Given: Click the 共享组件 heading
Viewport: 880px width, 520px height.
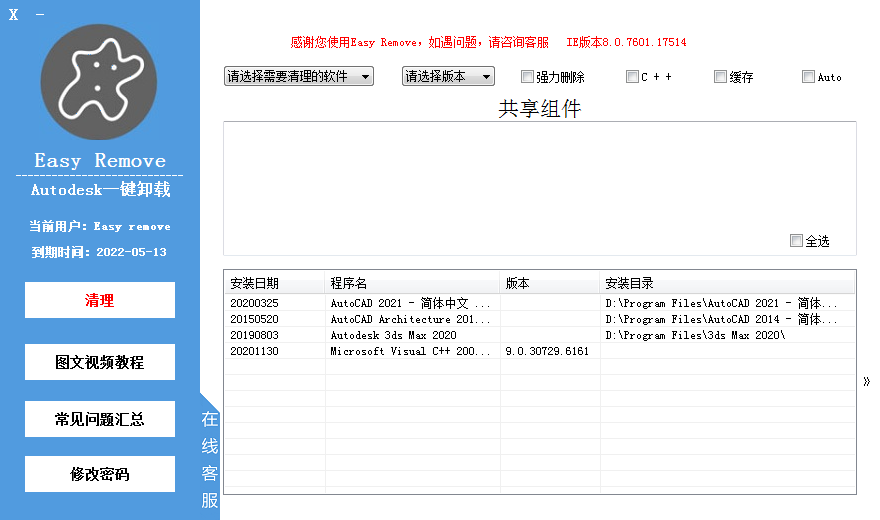Looking at the screenshot, I should (x=540, y=108).
